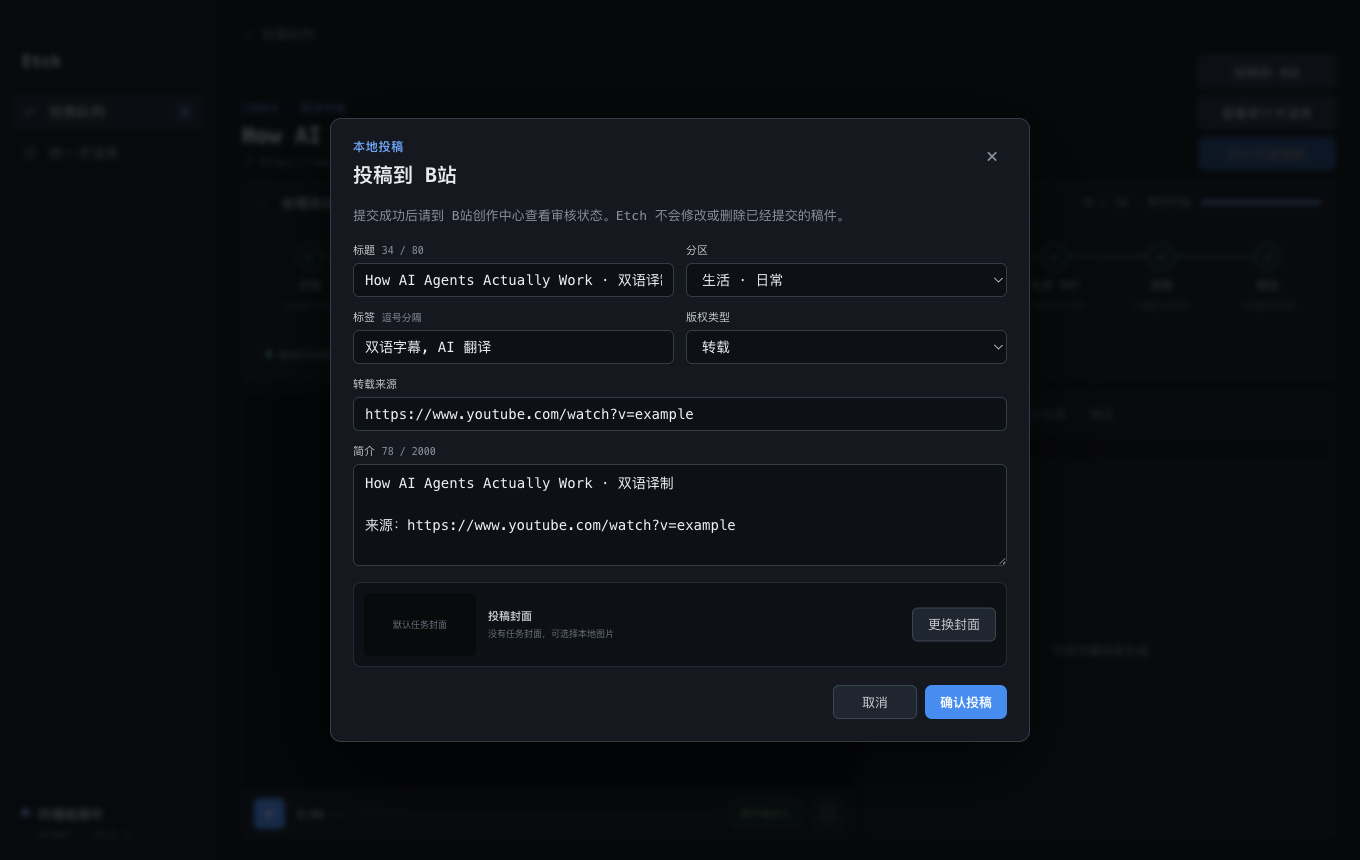Click the 34 / 80 title character counter
Viewport: 1360px width, 860px height.
(x=403, y=250)
